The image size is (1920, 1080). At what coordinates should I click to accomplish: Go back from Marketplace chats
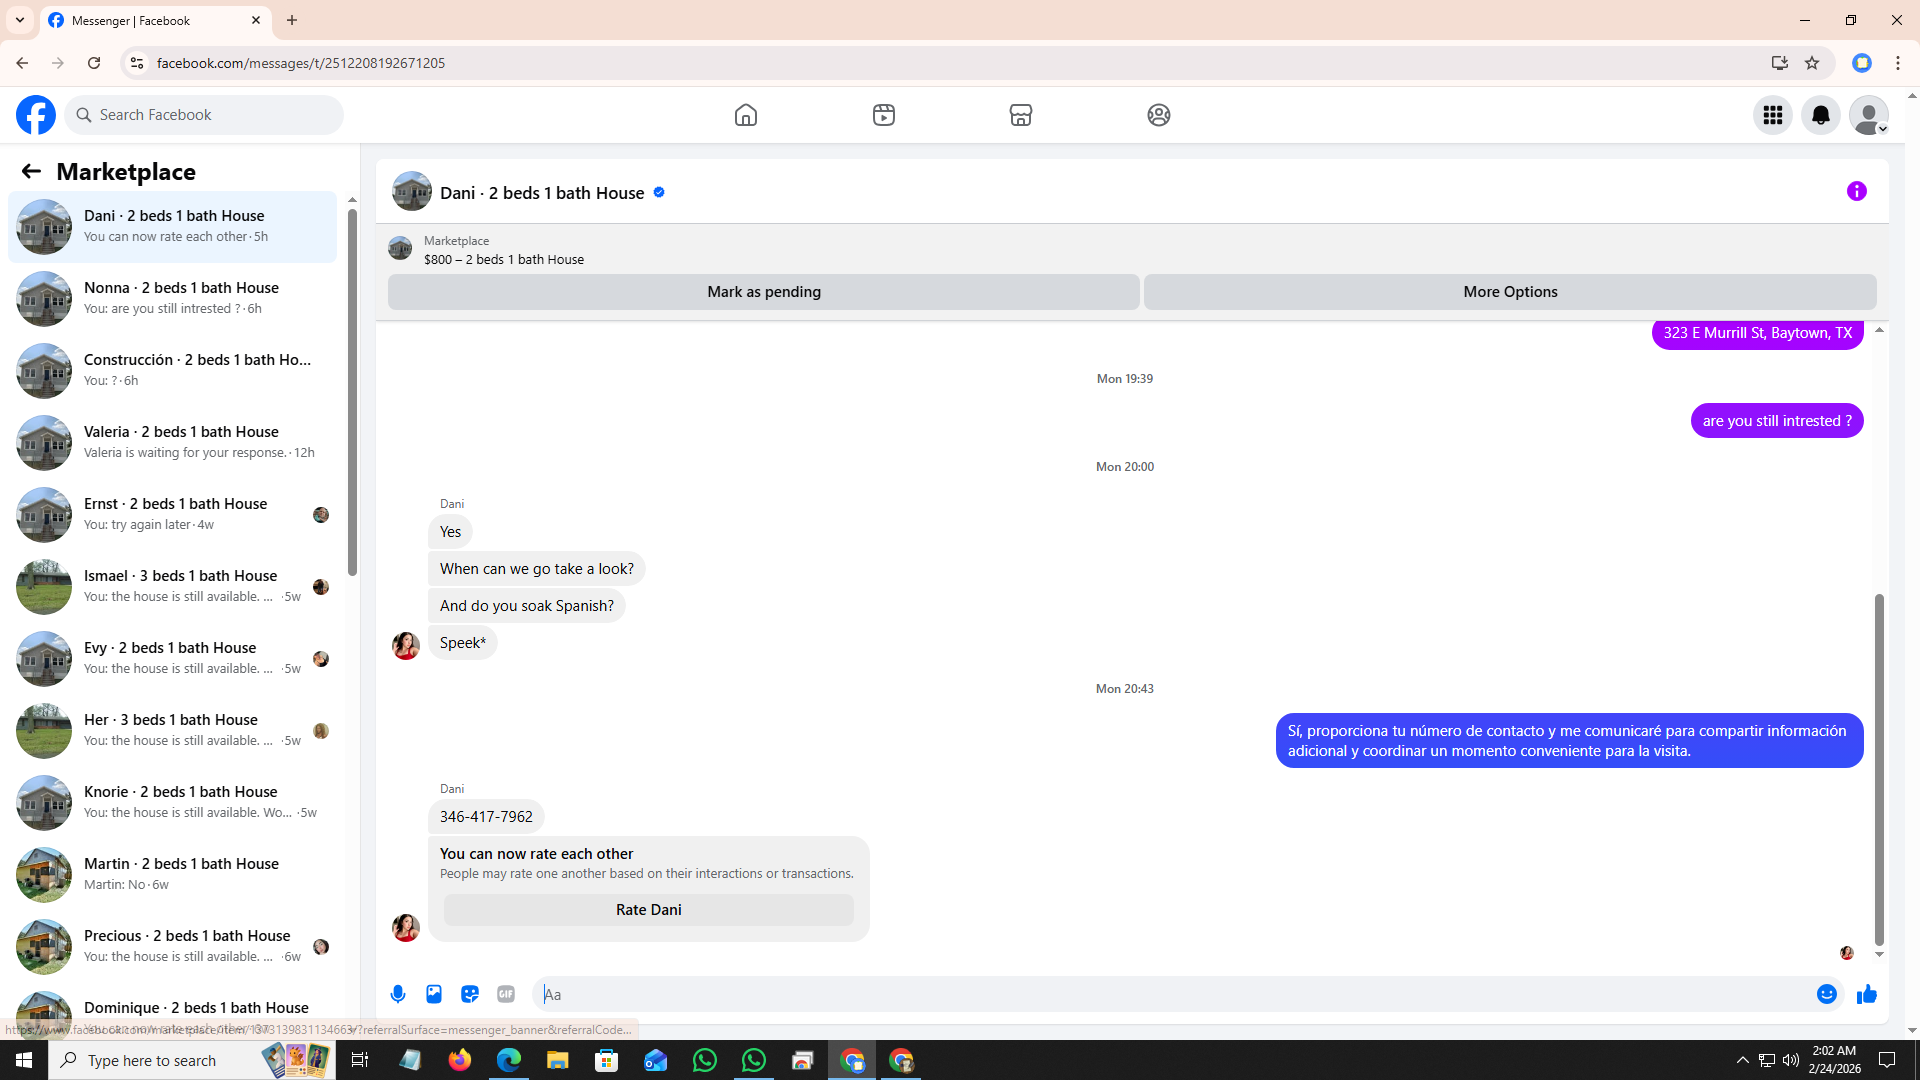[31, 171]
